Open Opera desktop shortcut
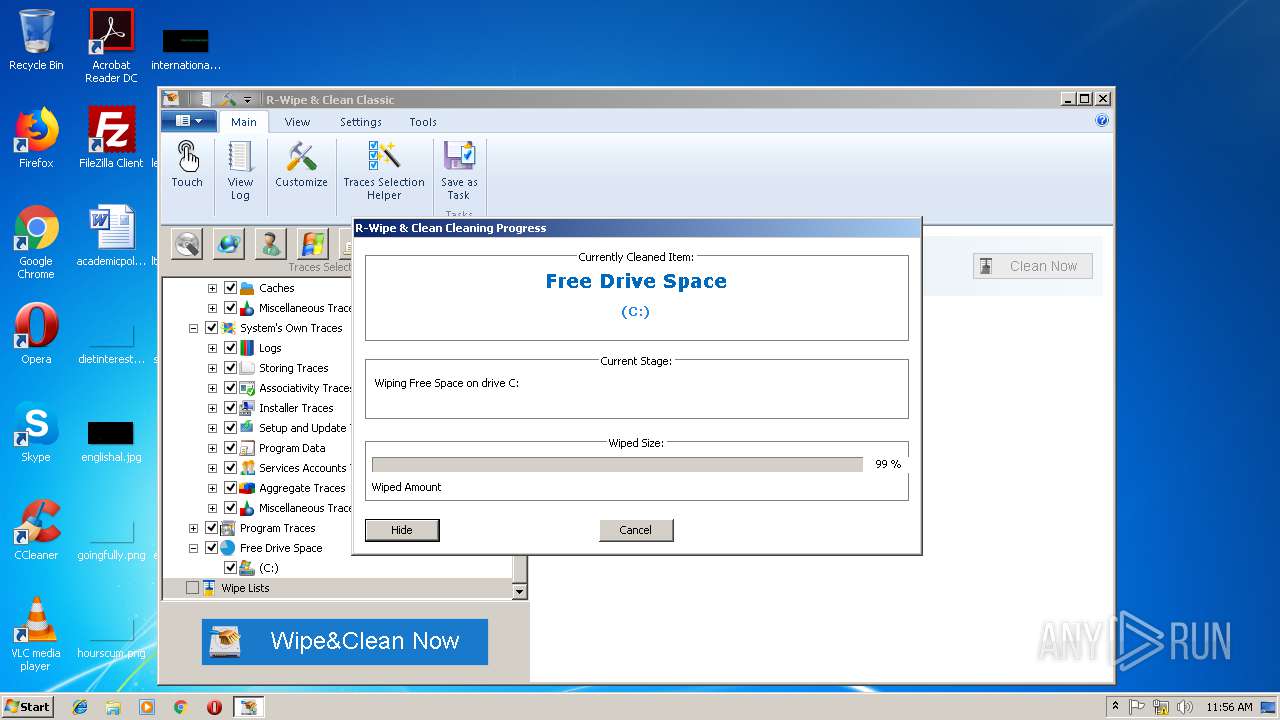Screen dimensions: 1280x720 pyautogui.click(x=36, y=334)
